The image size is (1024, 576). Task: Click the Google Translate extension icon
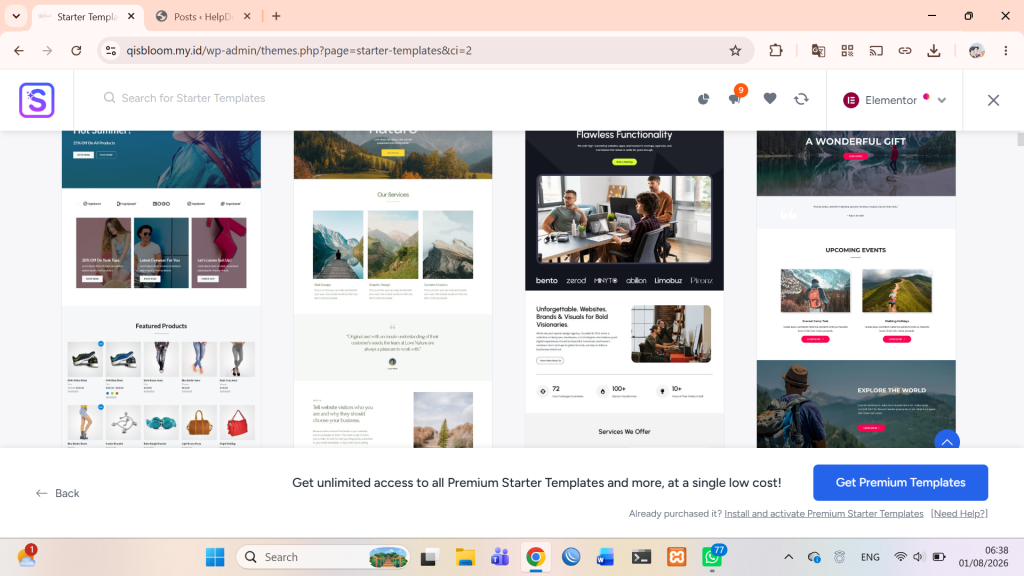(818, 50)
